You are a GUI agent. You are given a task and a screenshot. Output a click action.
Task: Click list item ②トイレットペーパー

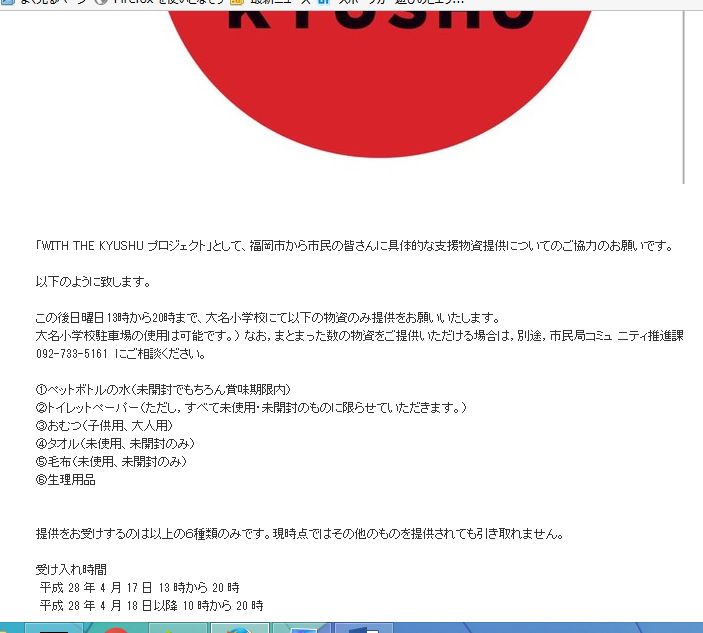[251, 407]
